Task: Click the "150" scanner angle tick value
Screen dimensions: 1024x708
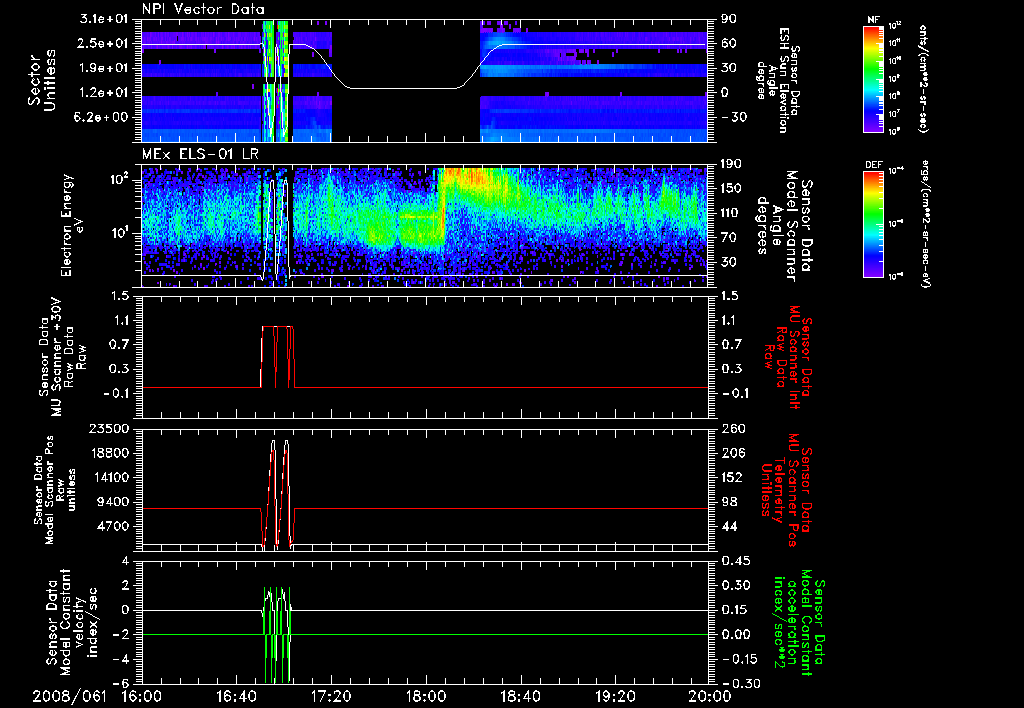Action: click(x=730, y=188)
